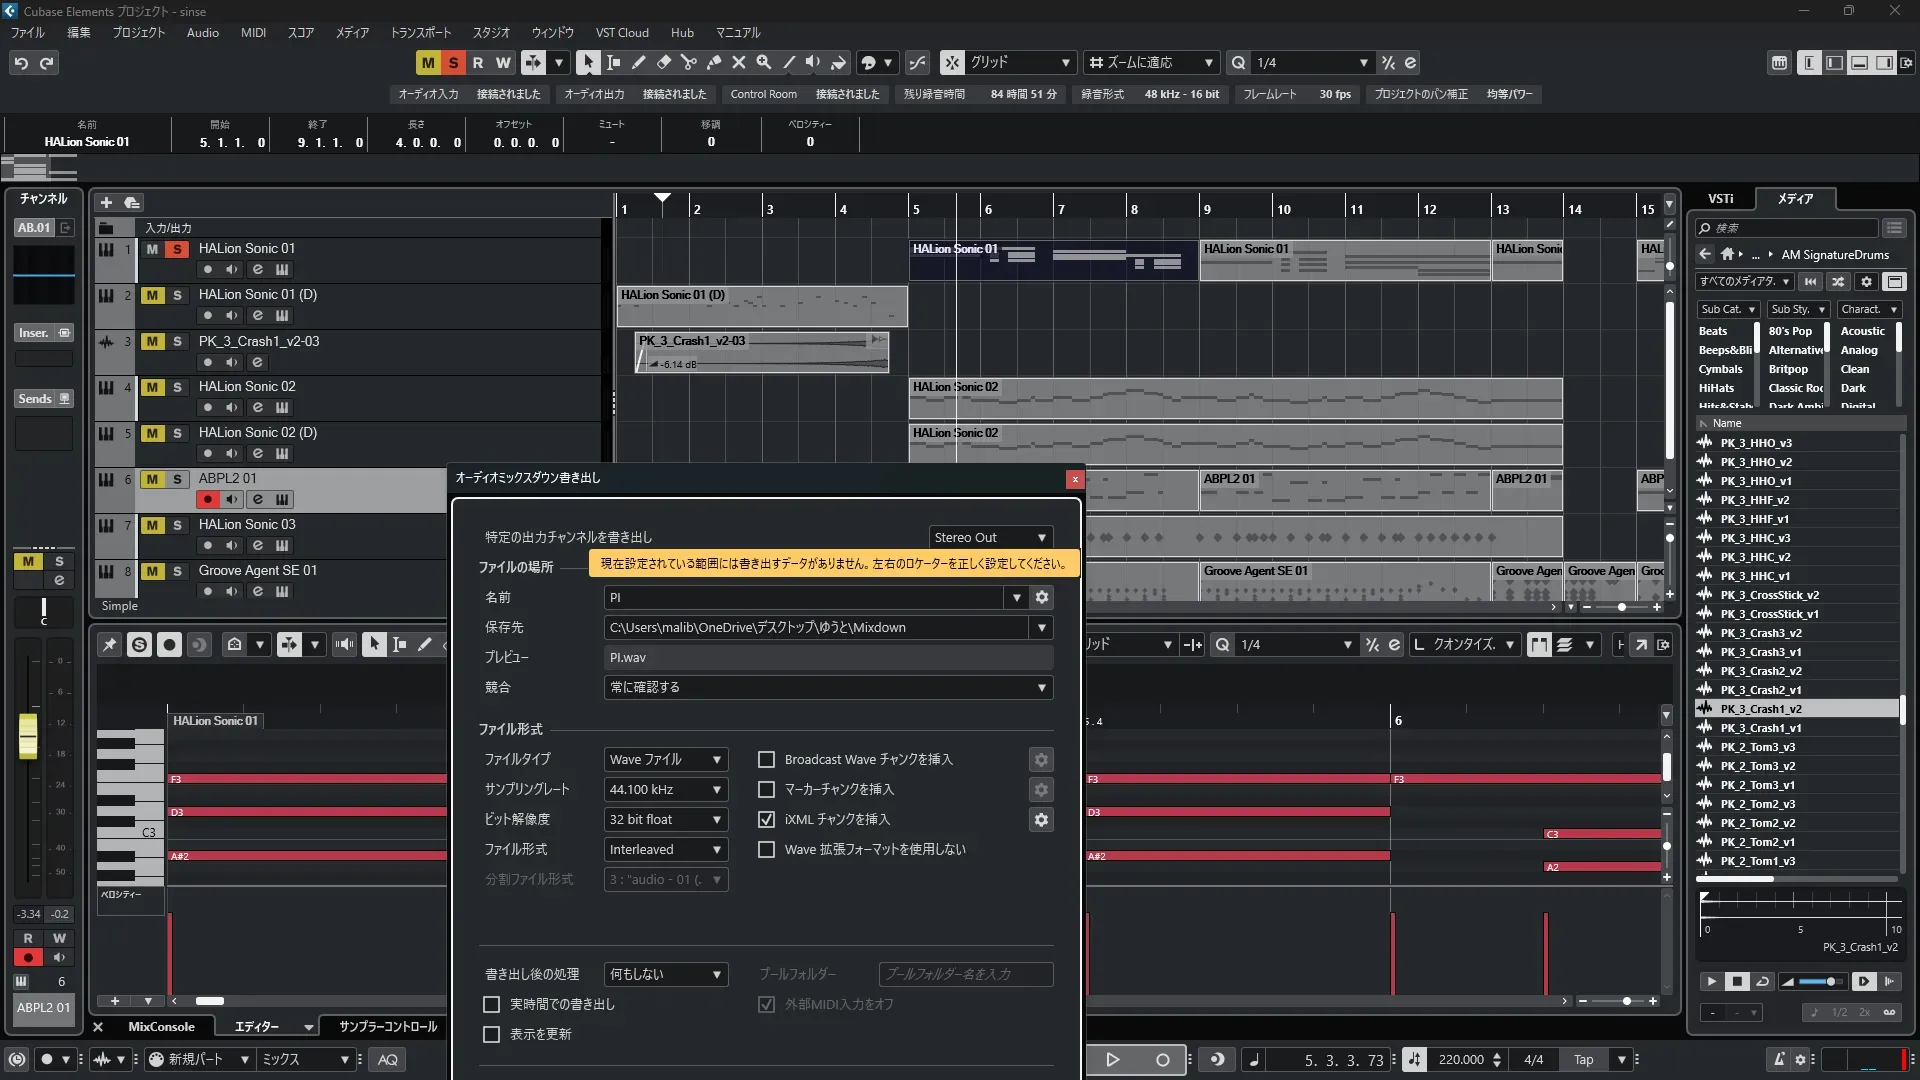This screenshot has width=1920, height=1080.
Task: Switch to the VSTi tab
Action: pos(1720,198)
